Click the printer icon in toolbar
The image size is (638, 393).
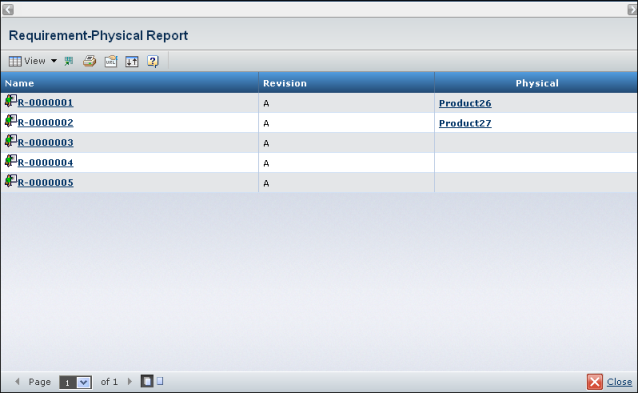click(90, 61)
